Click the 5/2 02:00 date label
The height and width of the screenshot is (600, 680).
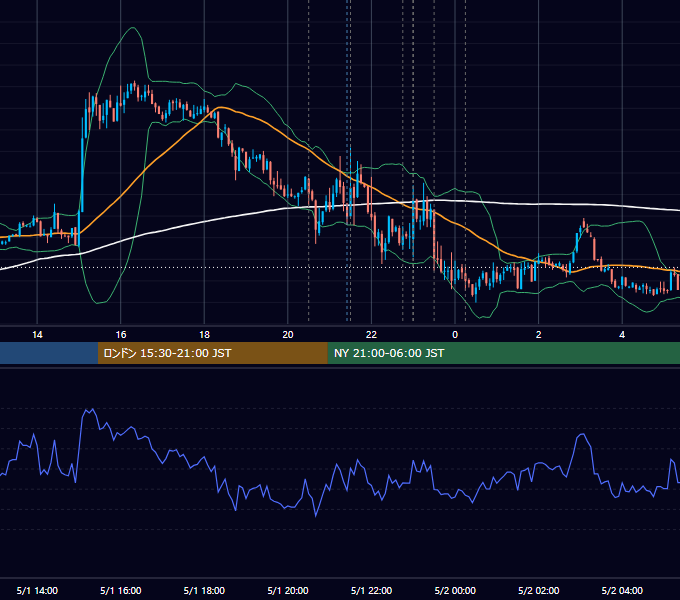(539, 590)
